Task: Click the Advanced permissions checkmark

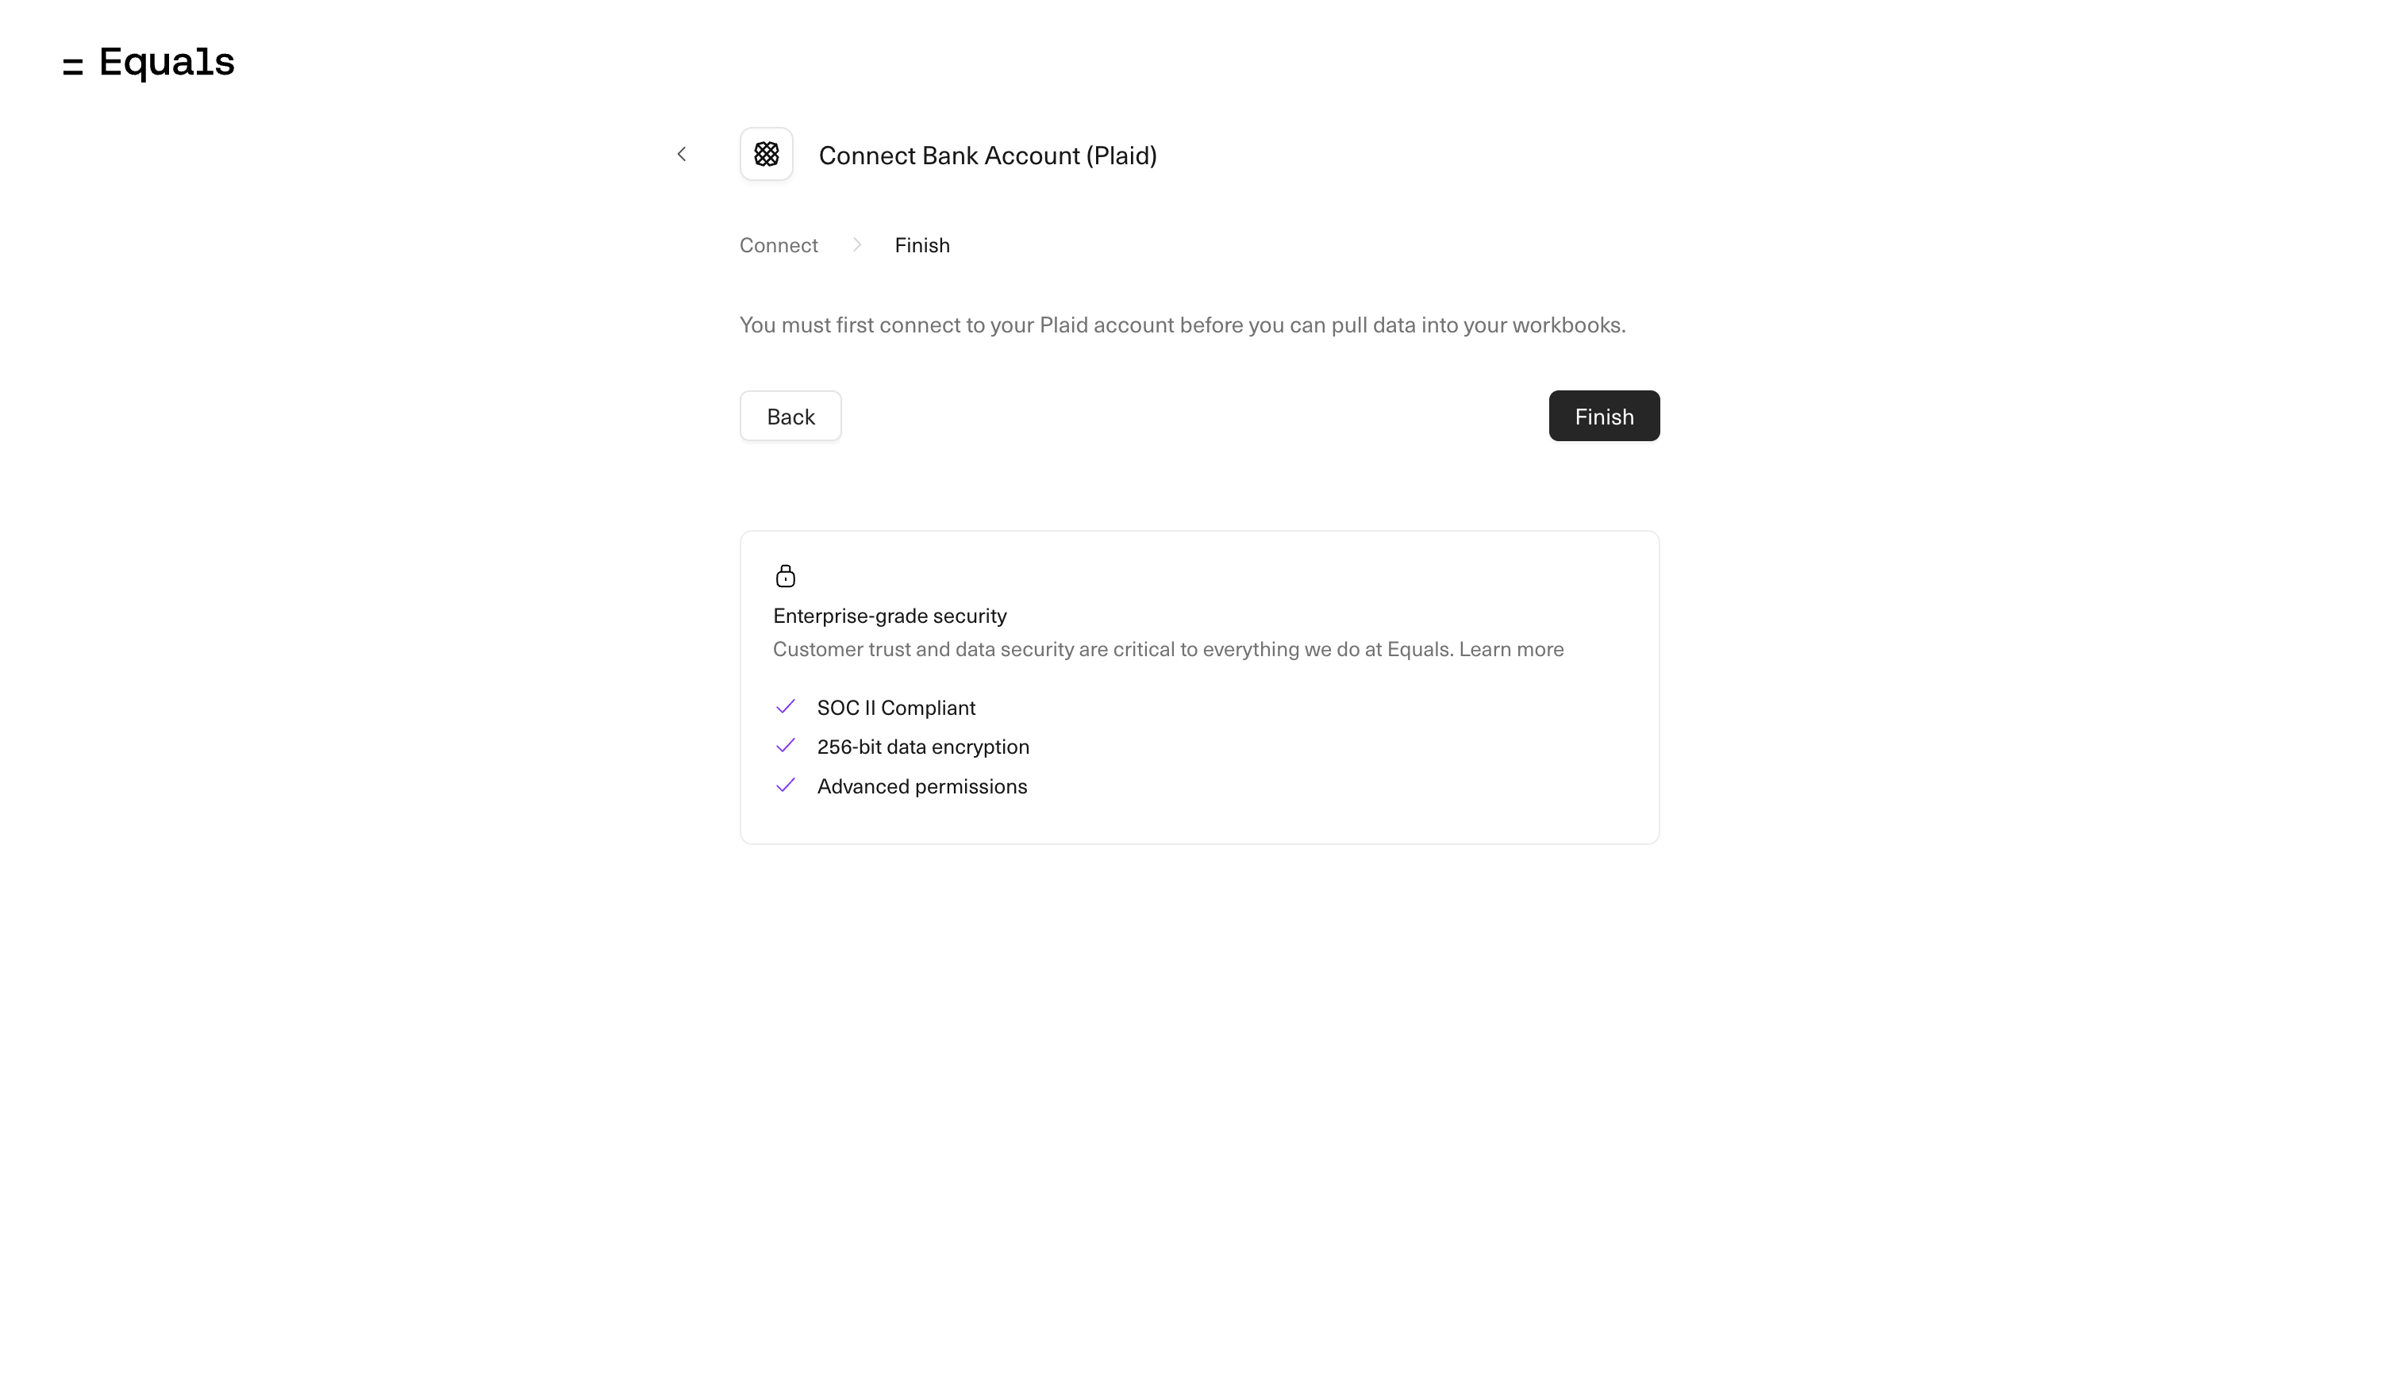Action: (785, 786)
